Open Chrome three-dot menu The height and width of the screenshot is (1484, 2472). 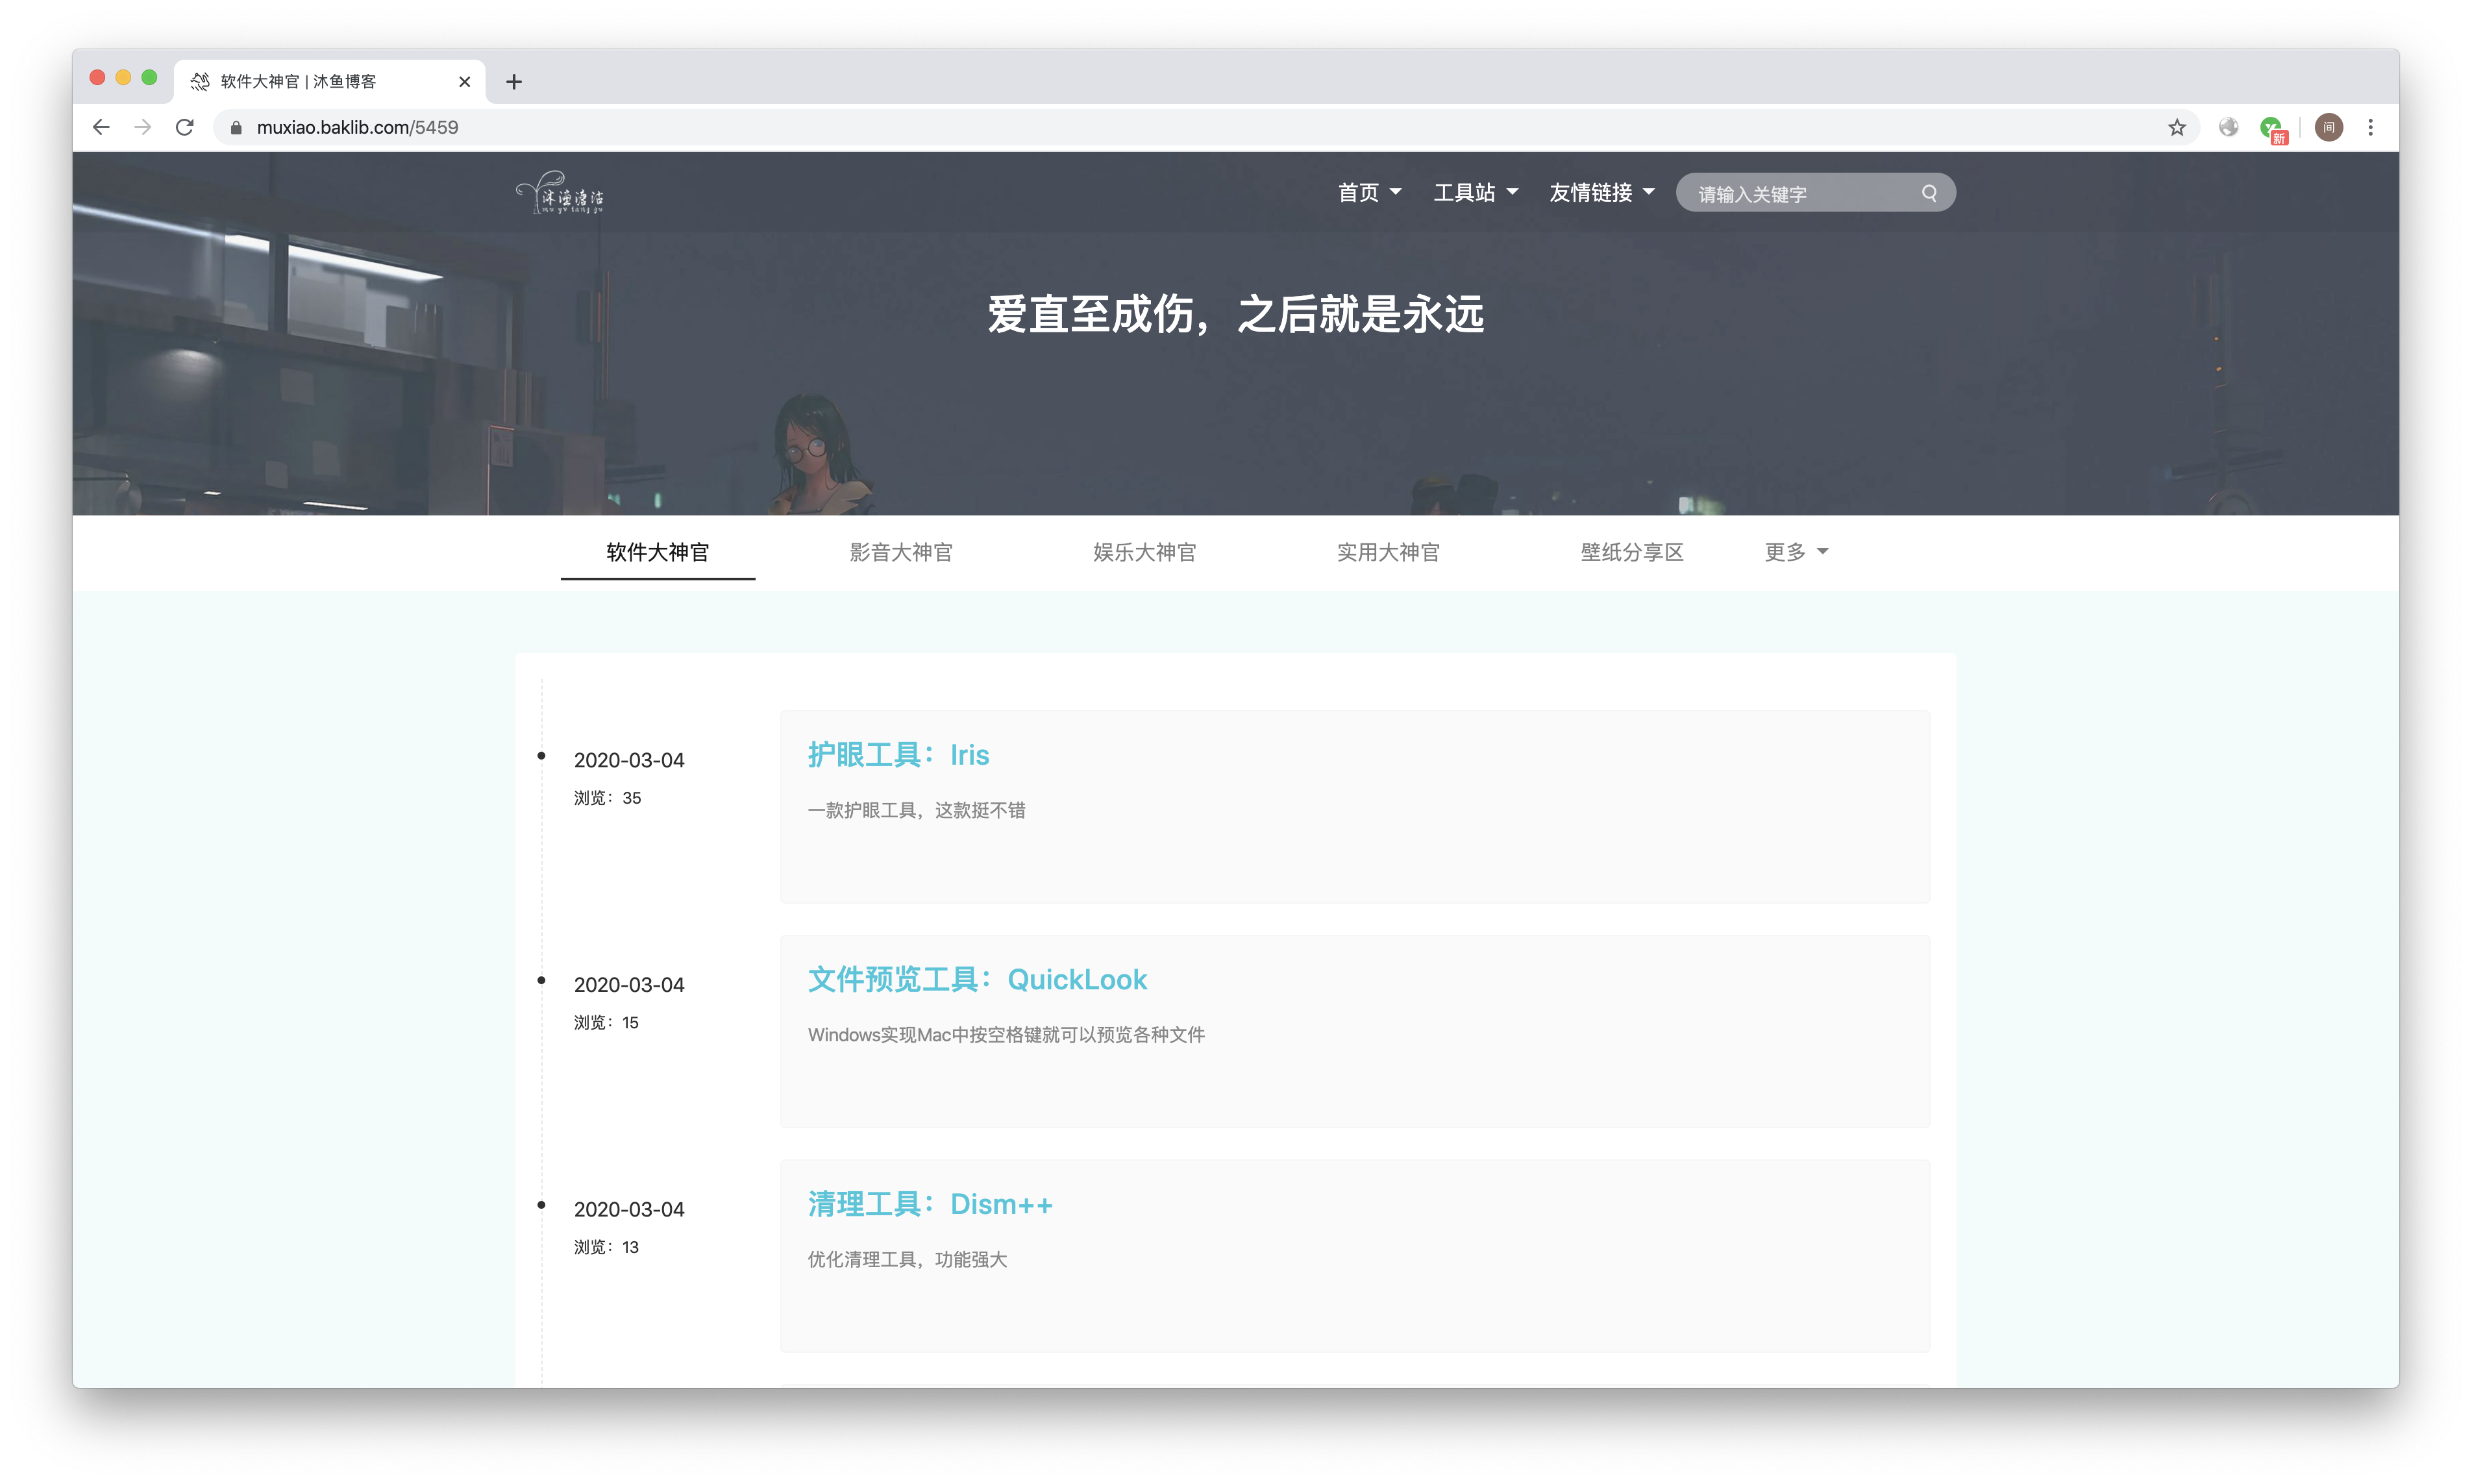[2370, 127]
